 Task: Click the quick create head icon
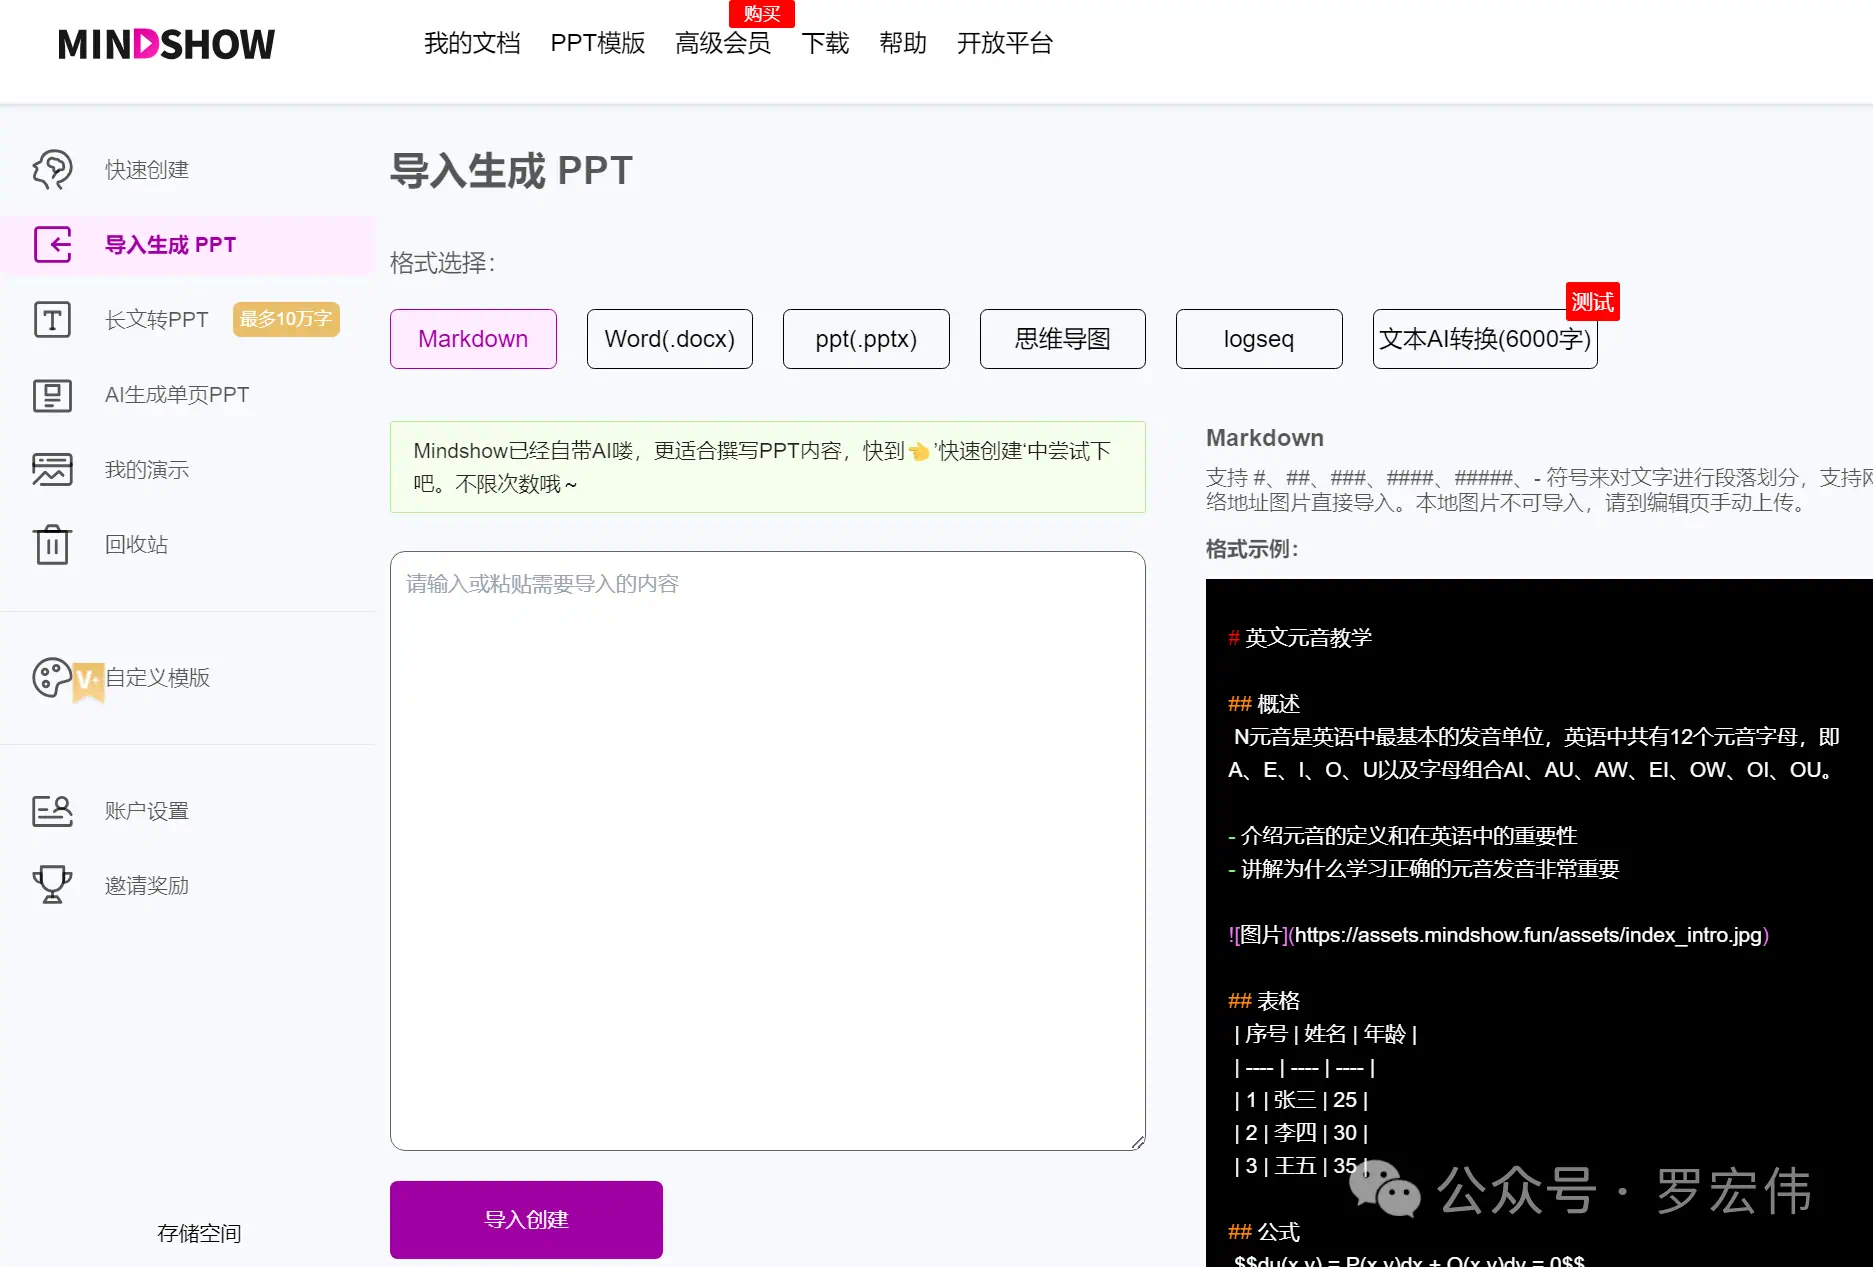(x=52, y=170)
